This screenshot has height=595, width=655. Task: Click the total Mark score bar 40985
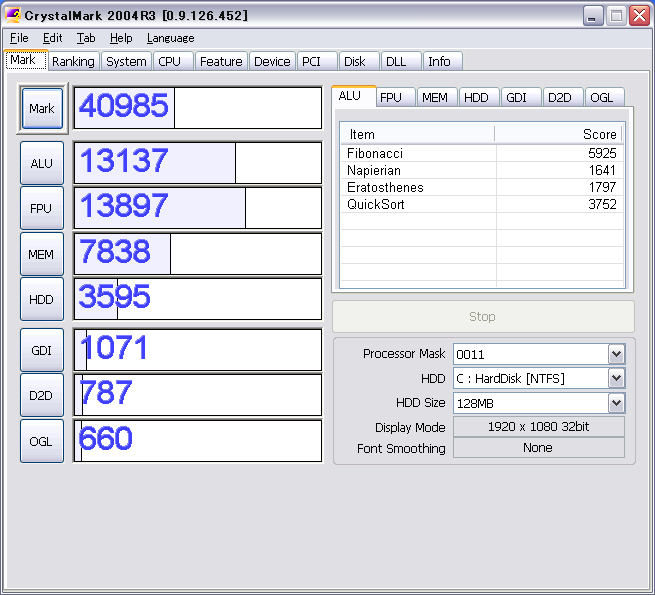[x=198, y=108]
